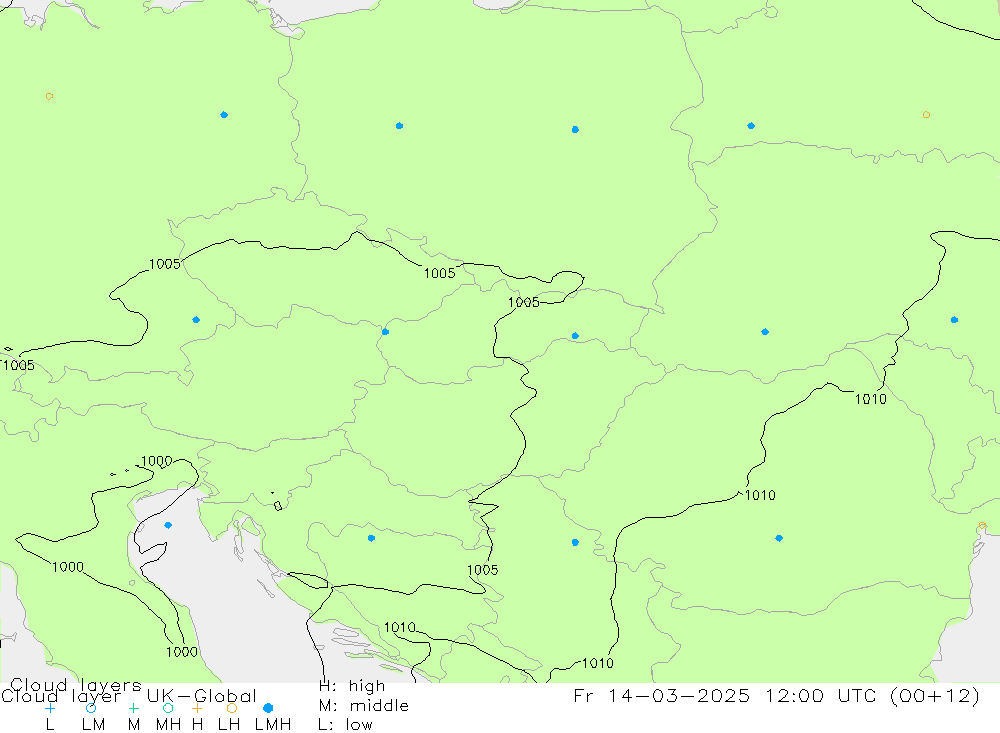Pick the orange circle LH legend symbol
This screenshot has width=1000, height=733.
point(232,708)
